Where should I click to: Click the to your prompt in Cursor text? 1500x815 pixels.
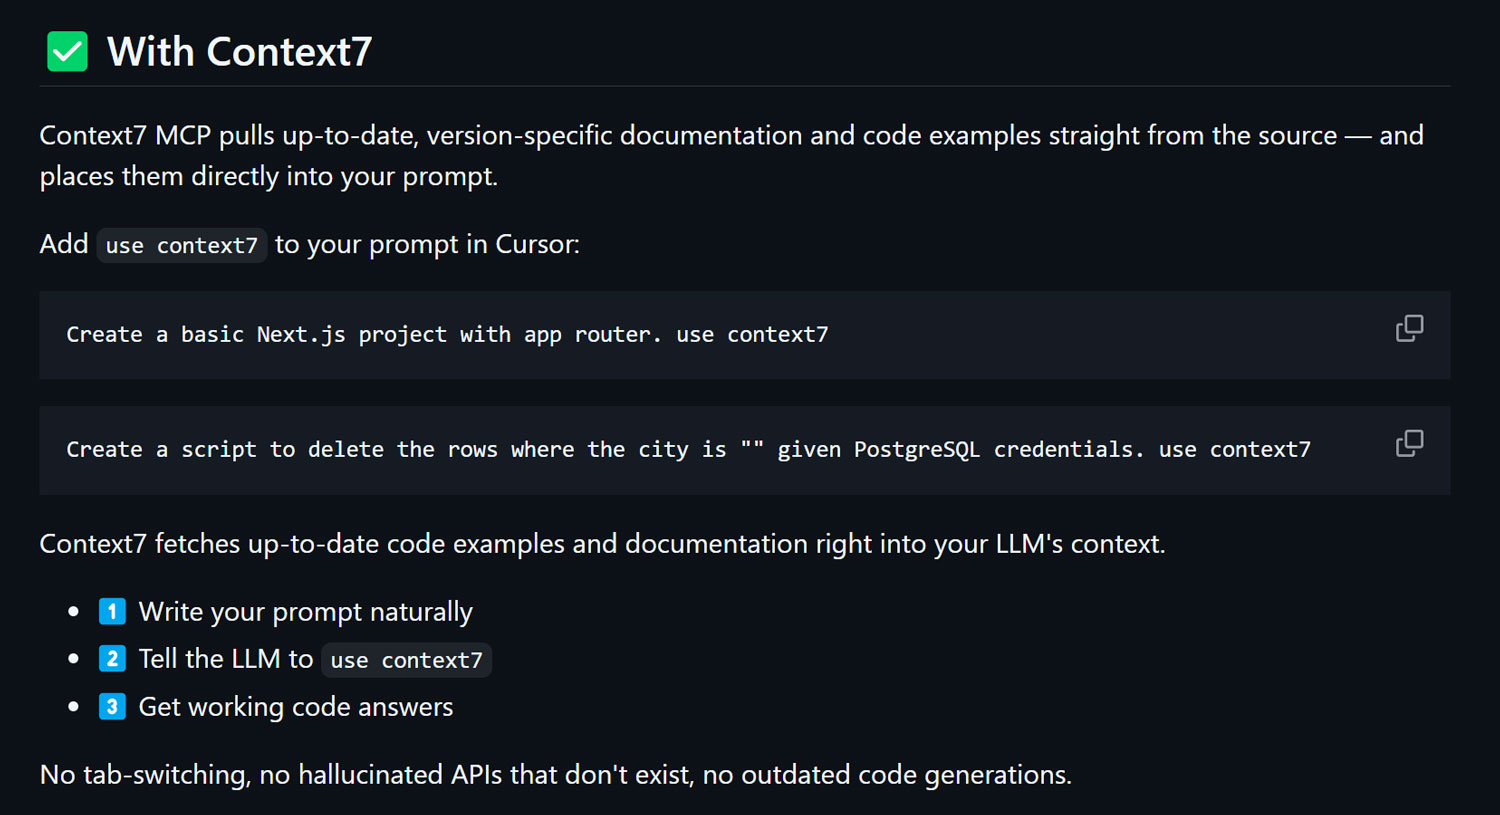[x=427, y=245]
